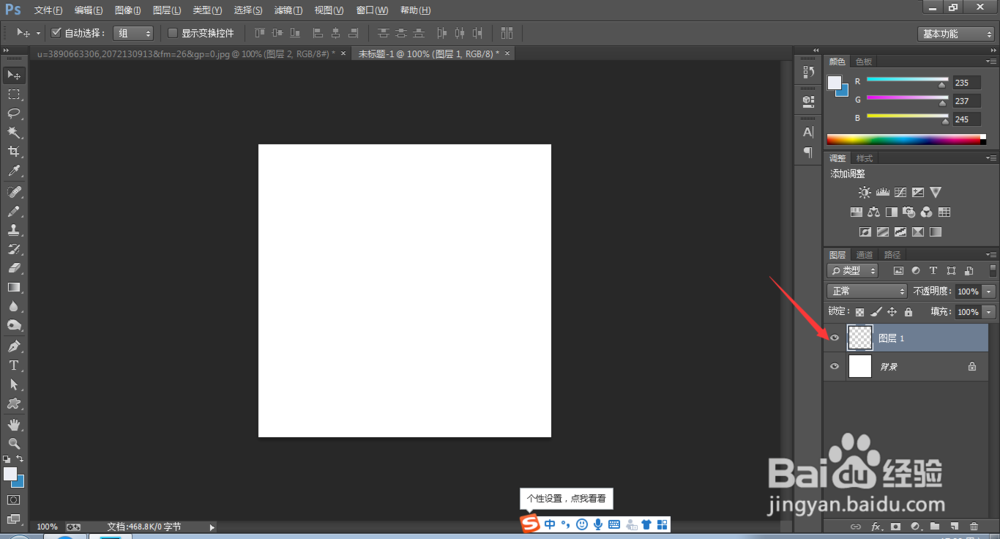Select the Lasso tool
The image size is (1000, 539).
click(13, 114)
